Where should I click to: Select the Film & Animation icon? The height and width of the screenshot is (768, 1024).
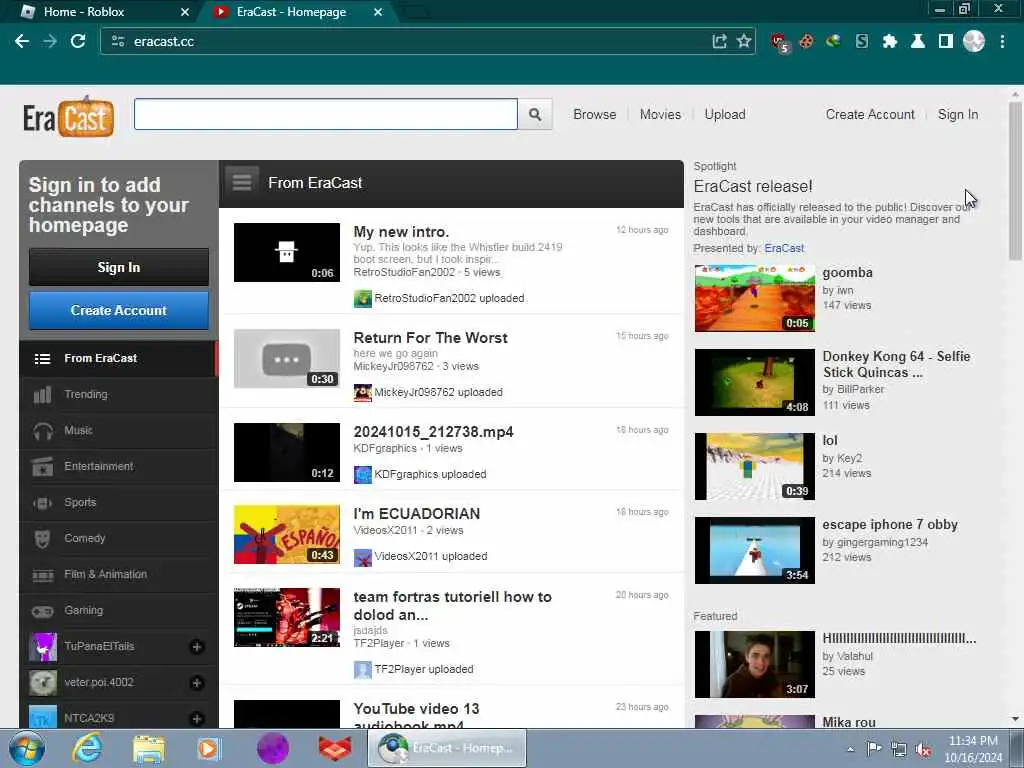[x=42, y=575]
